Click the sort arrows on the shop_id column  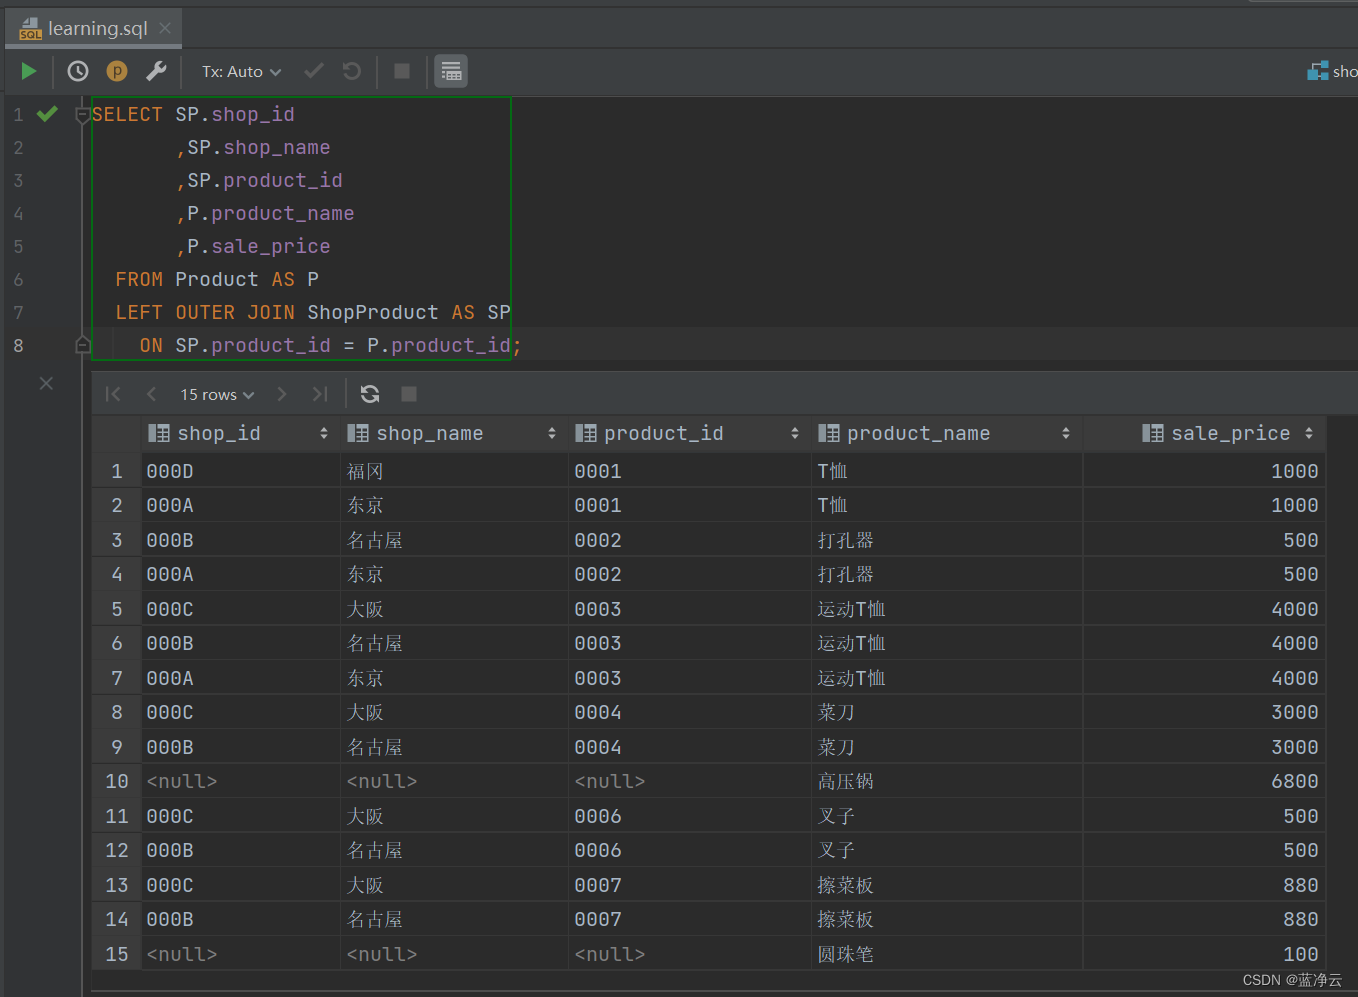[x=324, y=433]
